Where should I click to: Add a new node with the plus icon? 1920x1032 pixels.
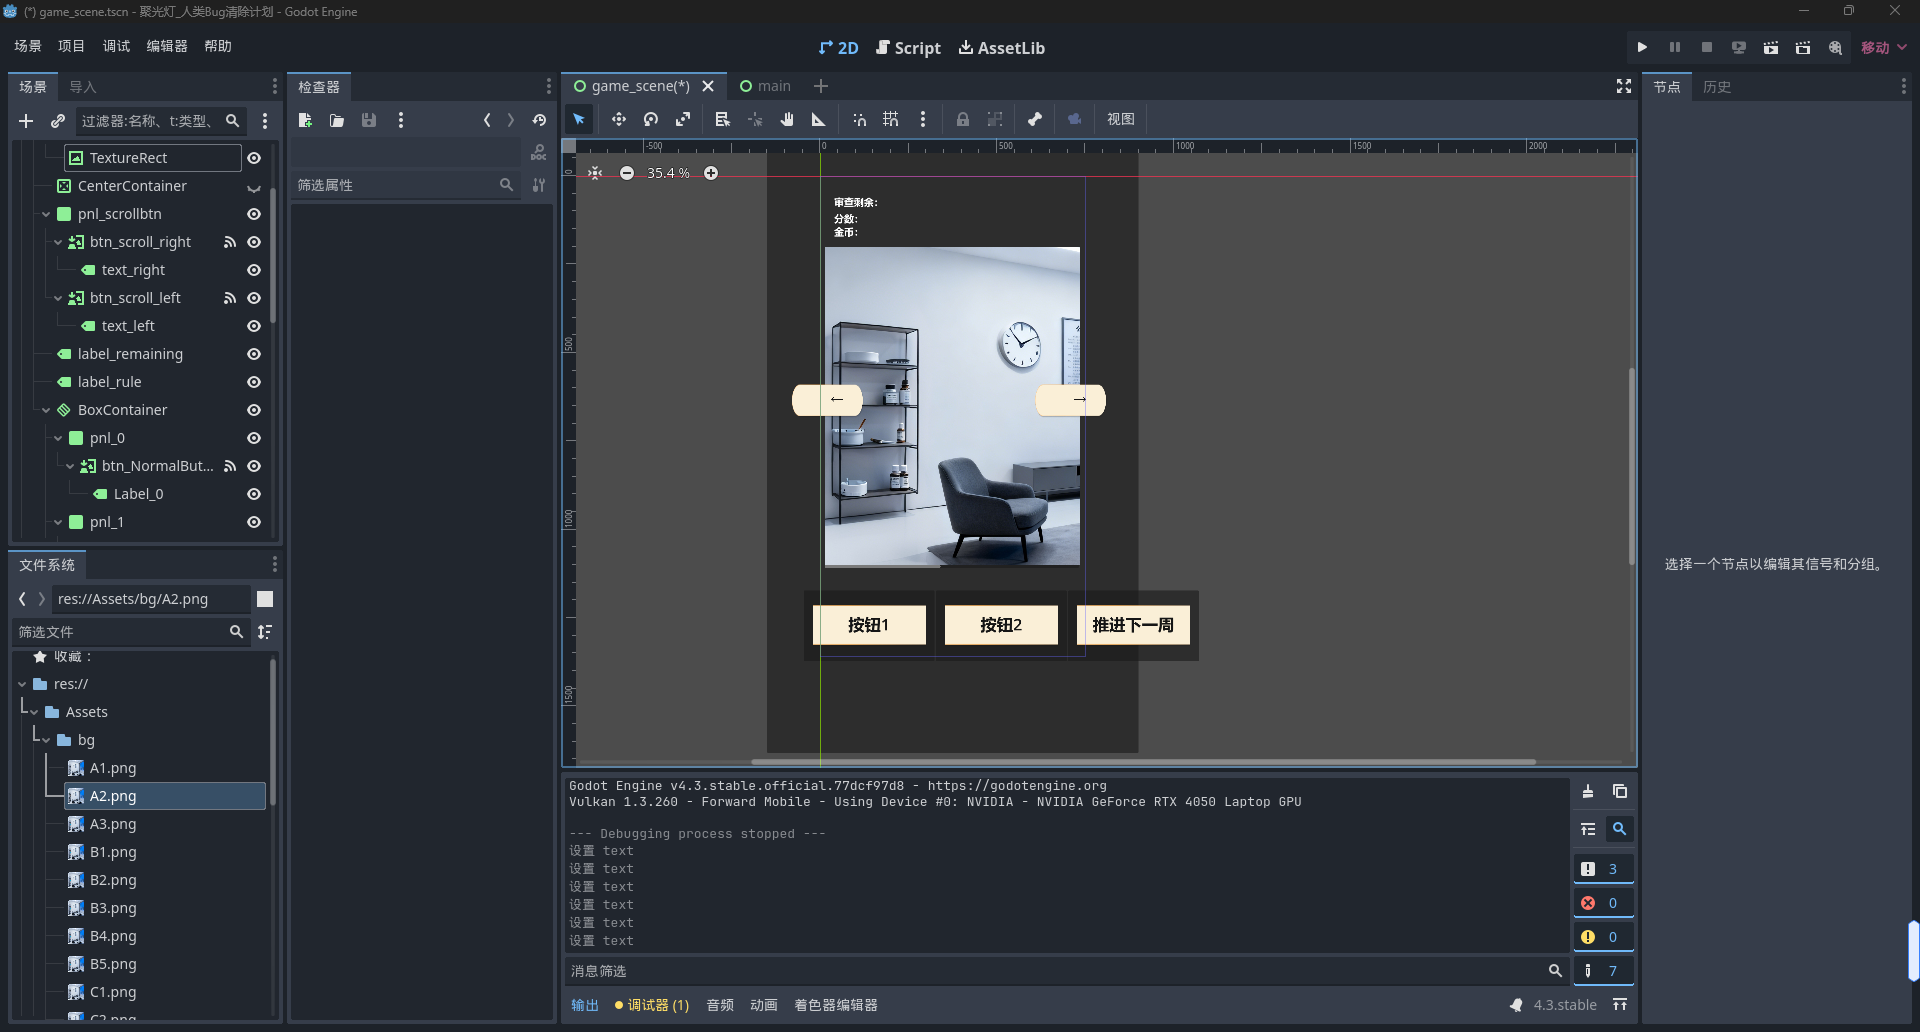[x=26, y=121]
